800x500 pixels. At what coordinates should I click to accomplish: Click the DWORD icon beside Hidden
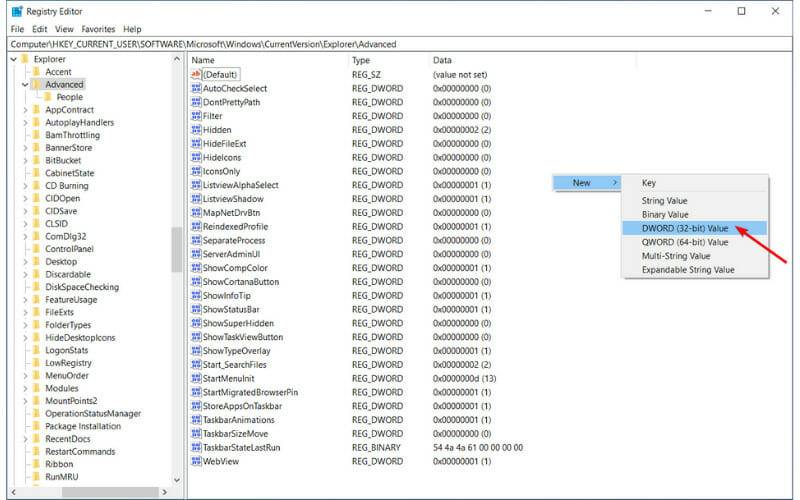(x=196, y=130)
